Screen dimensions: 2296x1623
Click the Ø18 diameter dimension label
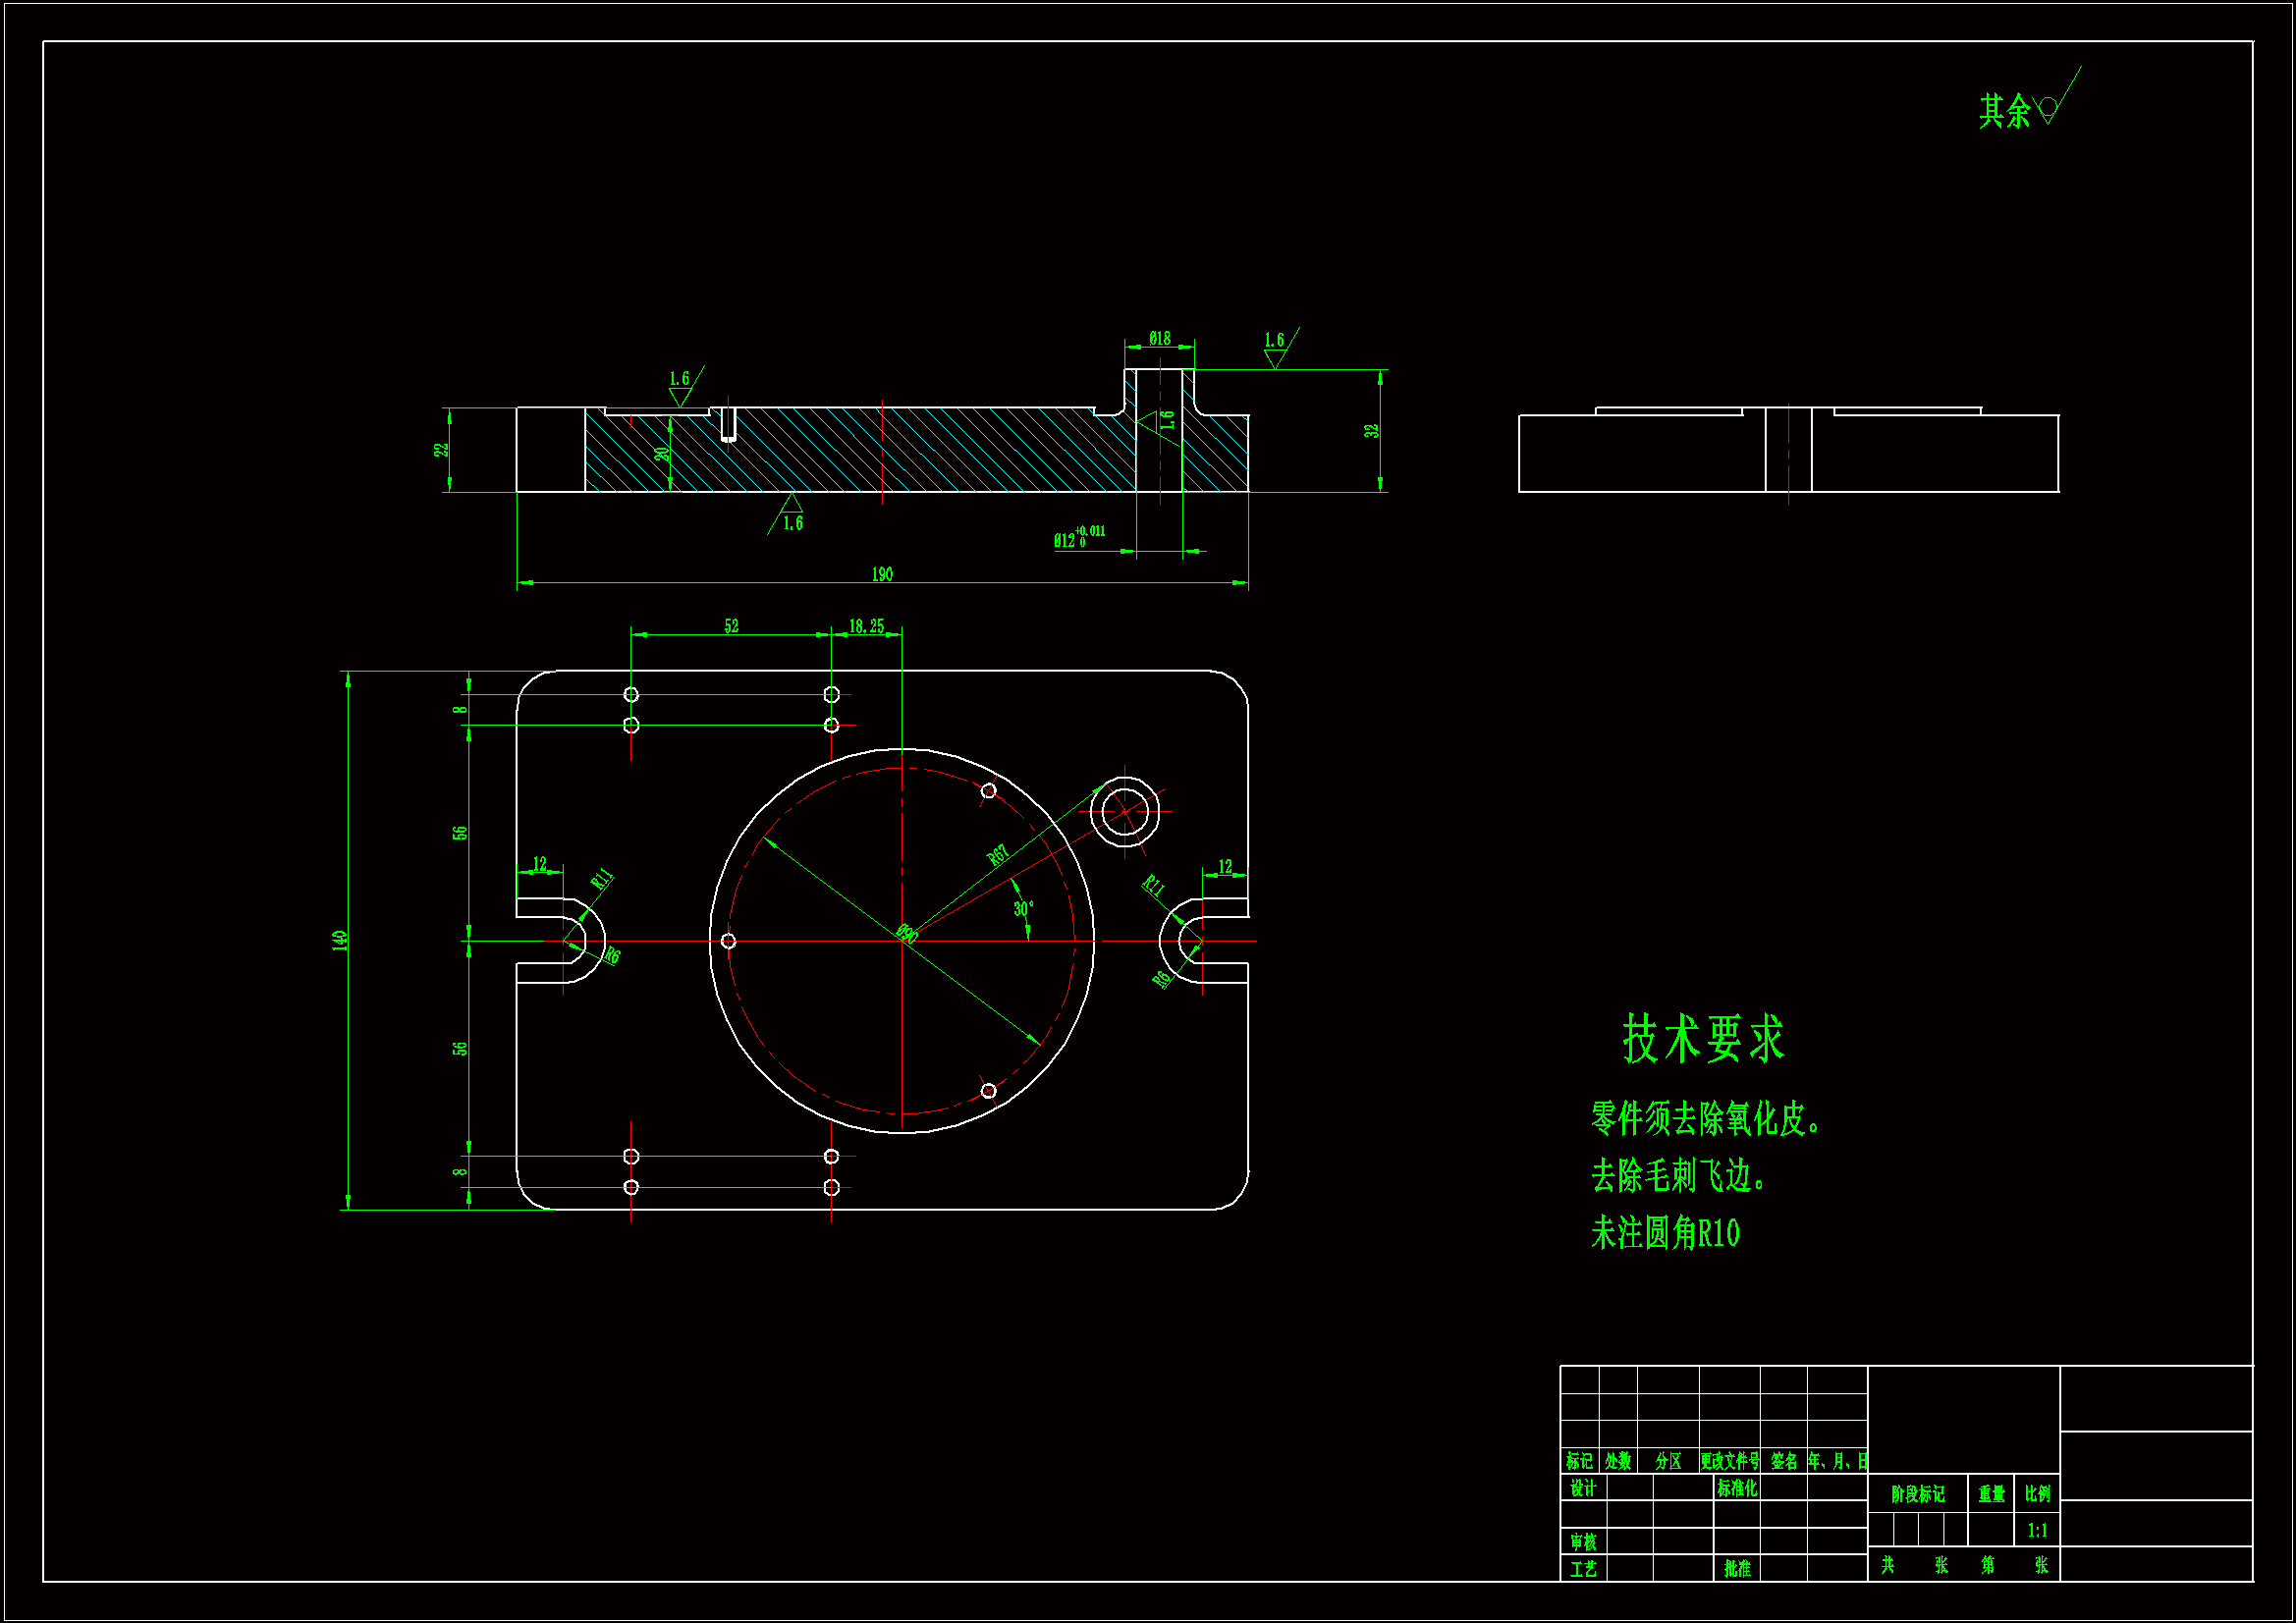(1159, 339)
